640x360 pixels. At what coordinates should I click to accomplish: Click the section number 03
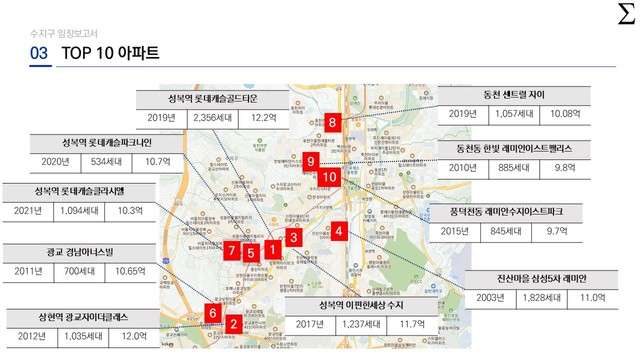[x=39, y=53]
